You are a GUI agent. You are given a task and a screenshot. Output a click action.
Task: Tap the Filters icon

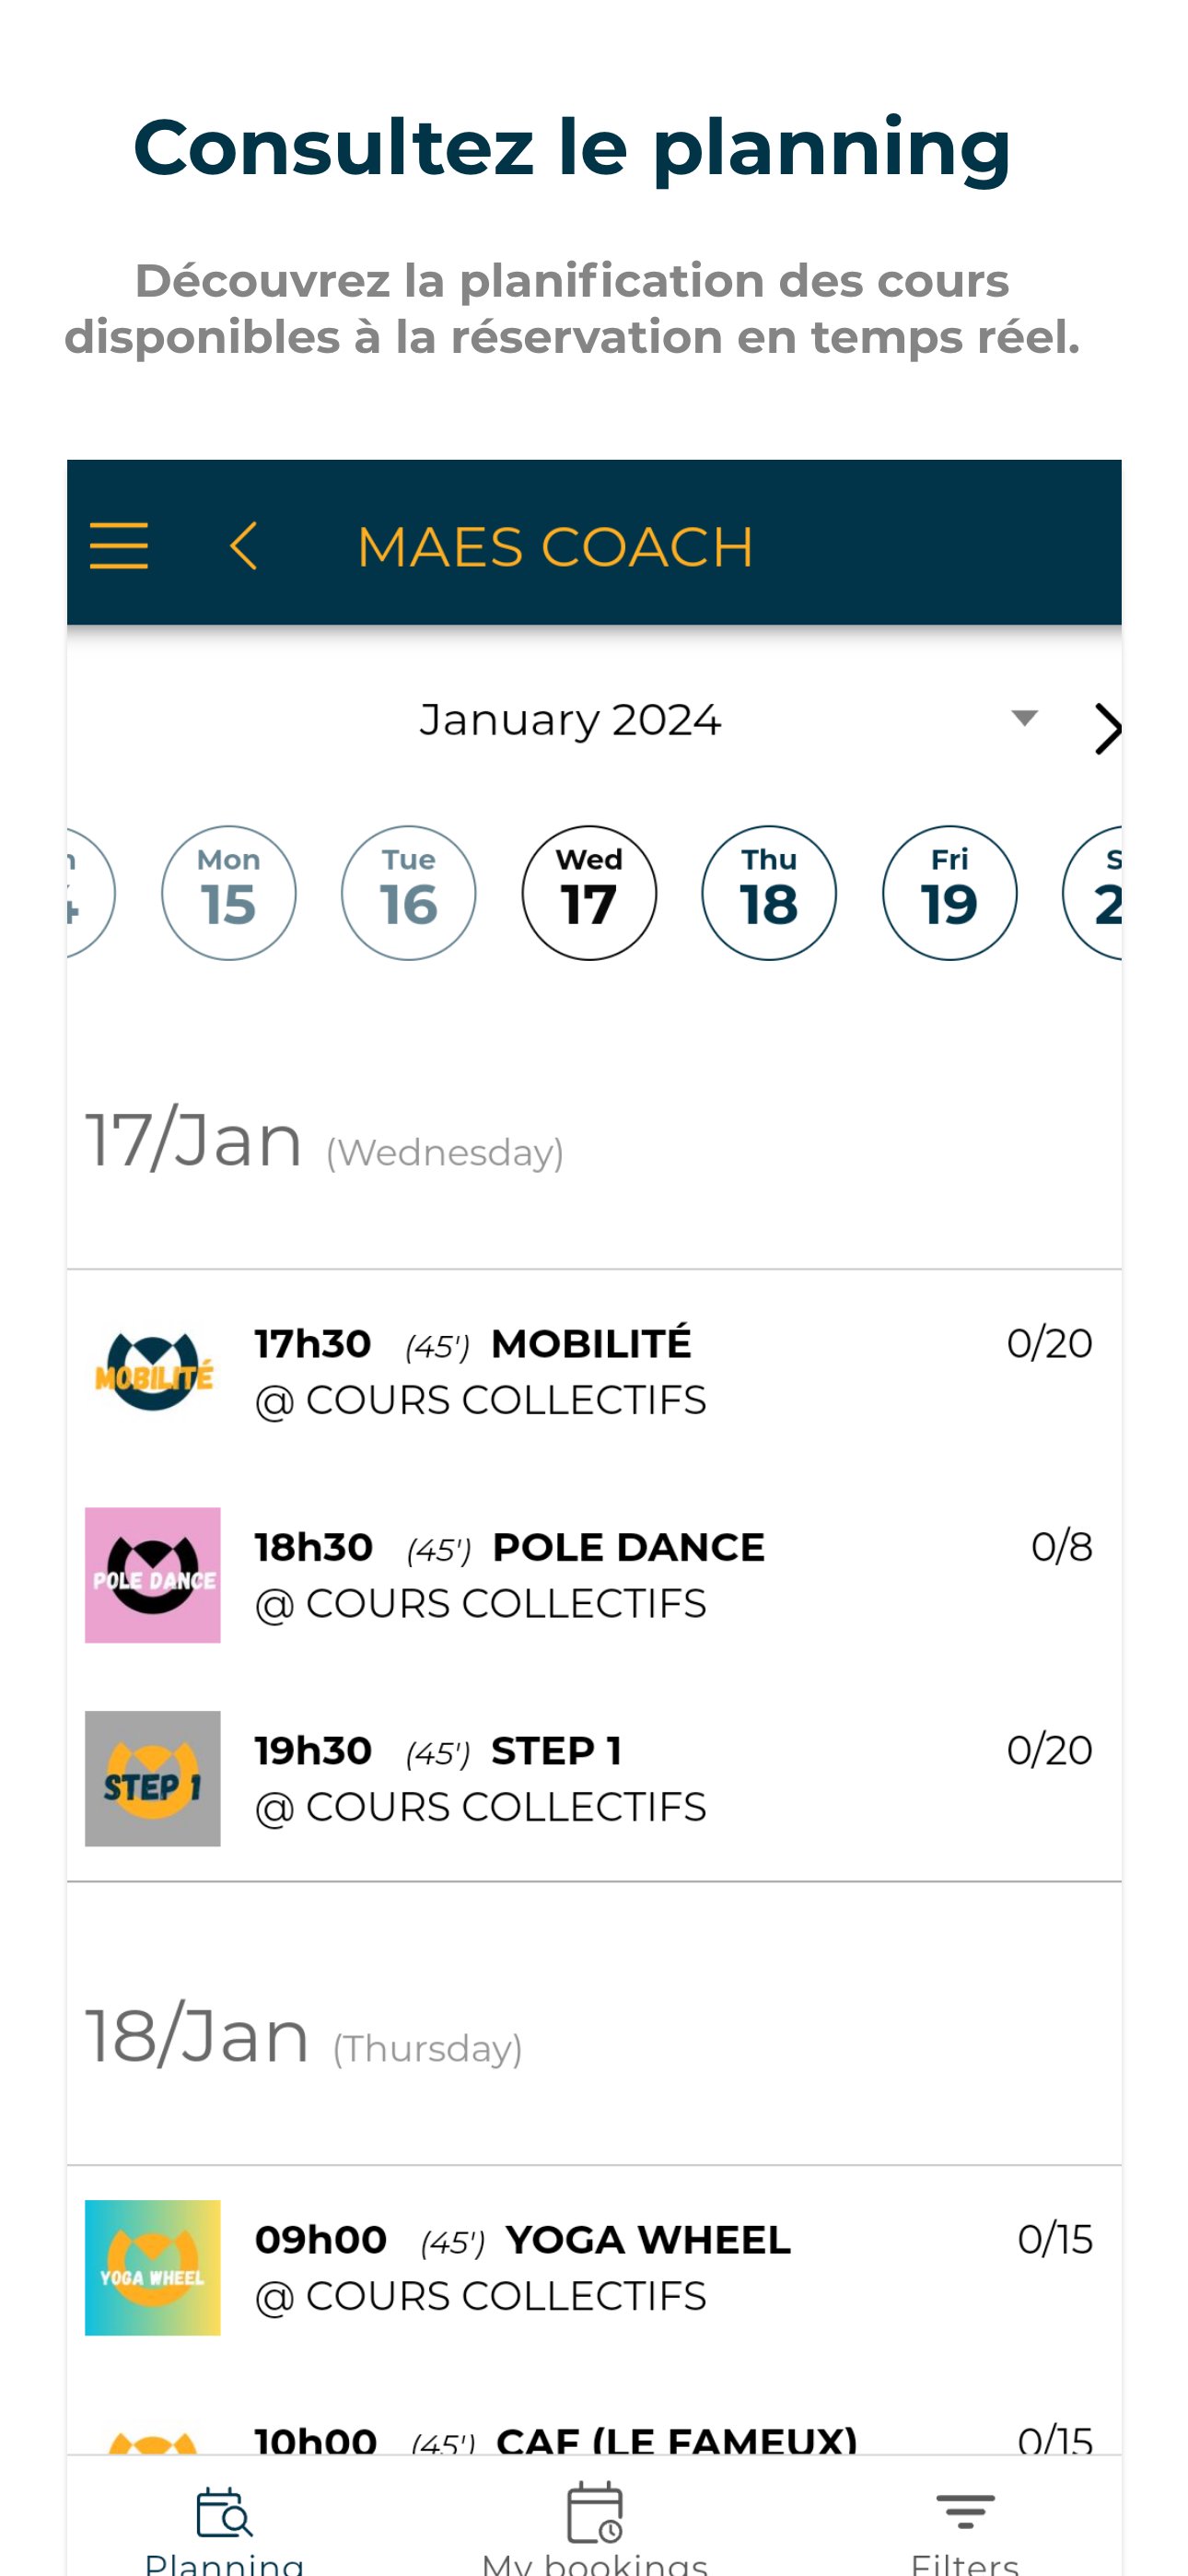coord(965,2510)
